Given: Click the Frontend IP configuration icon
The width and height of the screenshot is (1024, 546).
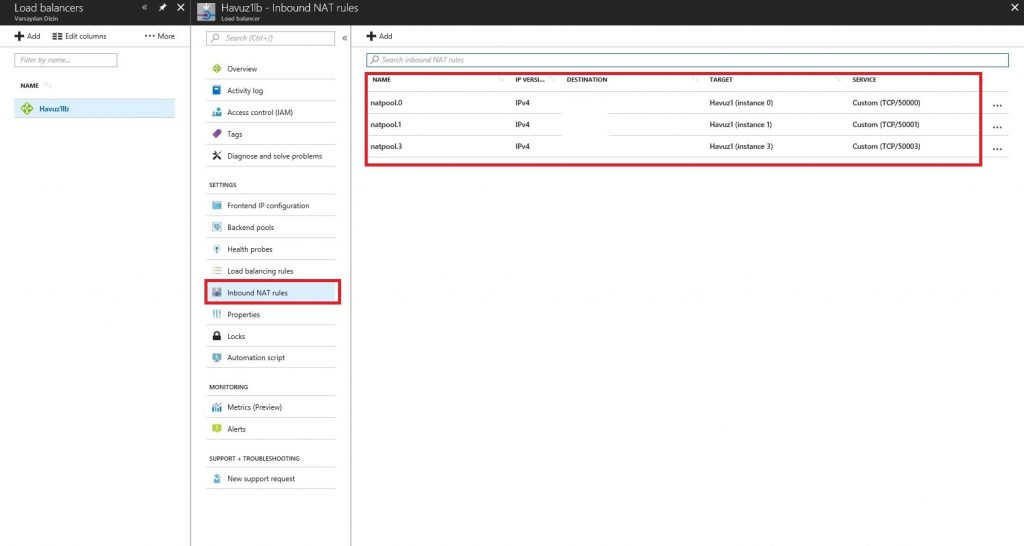Looking at the screenshot, I should (217, 206).
